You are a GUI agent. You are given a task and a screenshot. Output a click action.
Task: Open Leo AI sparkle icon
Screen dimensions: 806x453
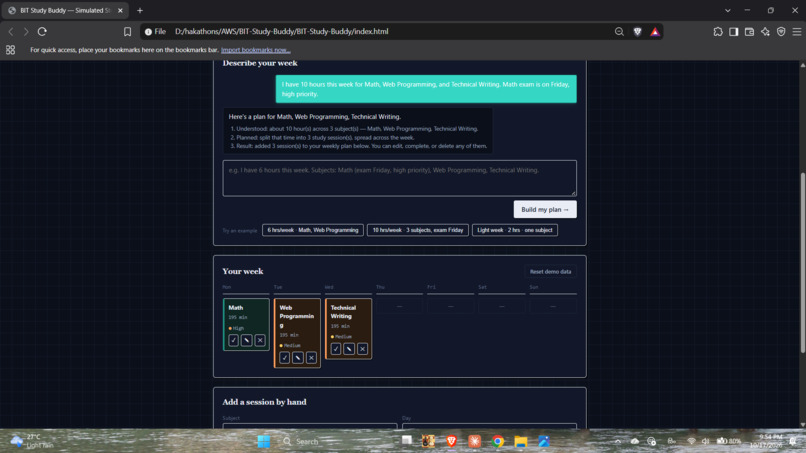pyautogui.click(x=765, y=31)
